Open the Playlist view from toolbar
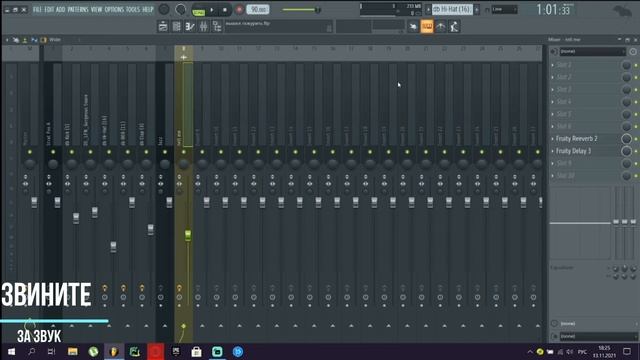This screenshot has width=640, height=360. pos(163,27)
